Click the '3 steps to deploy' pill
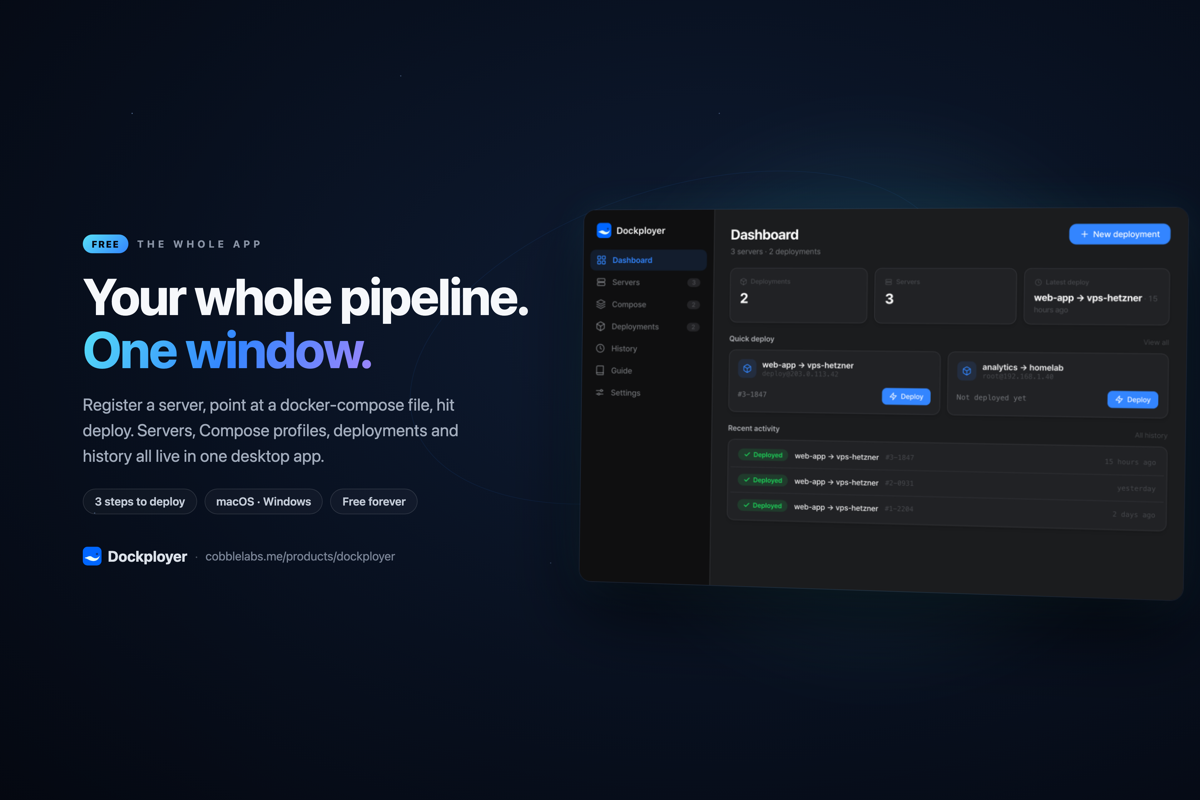Viewport: 1200px width, 800px height. pos(140,501)
